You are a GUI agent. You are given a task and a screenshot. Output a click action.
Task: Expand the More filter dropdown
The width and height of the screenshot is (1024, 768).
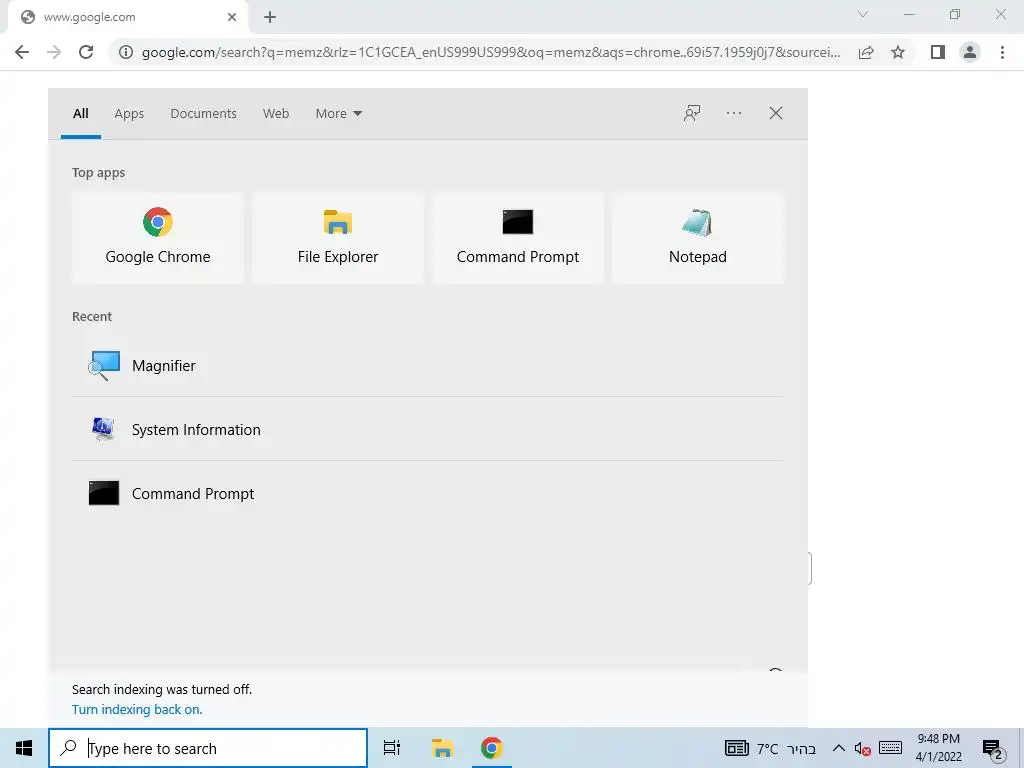(338, 114)
